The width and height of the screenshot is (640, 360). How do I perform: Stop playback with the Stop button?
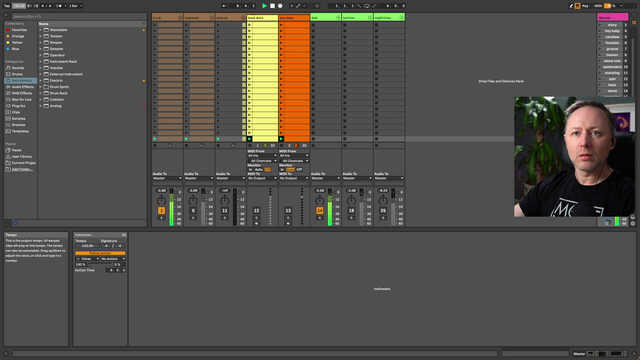(272, 6)
